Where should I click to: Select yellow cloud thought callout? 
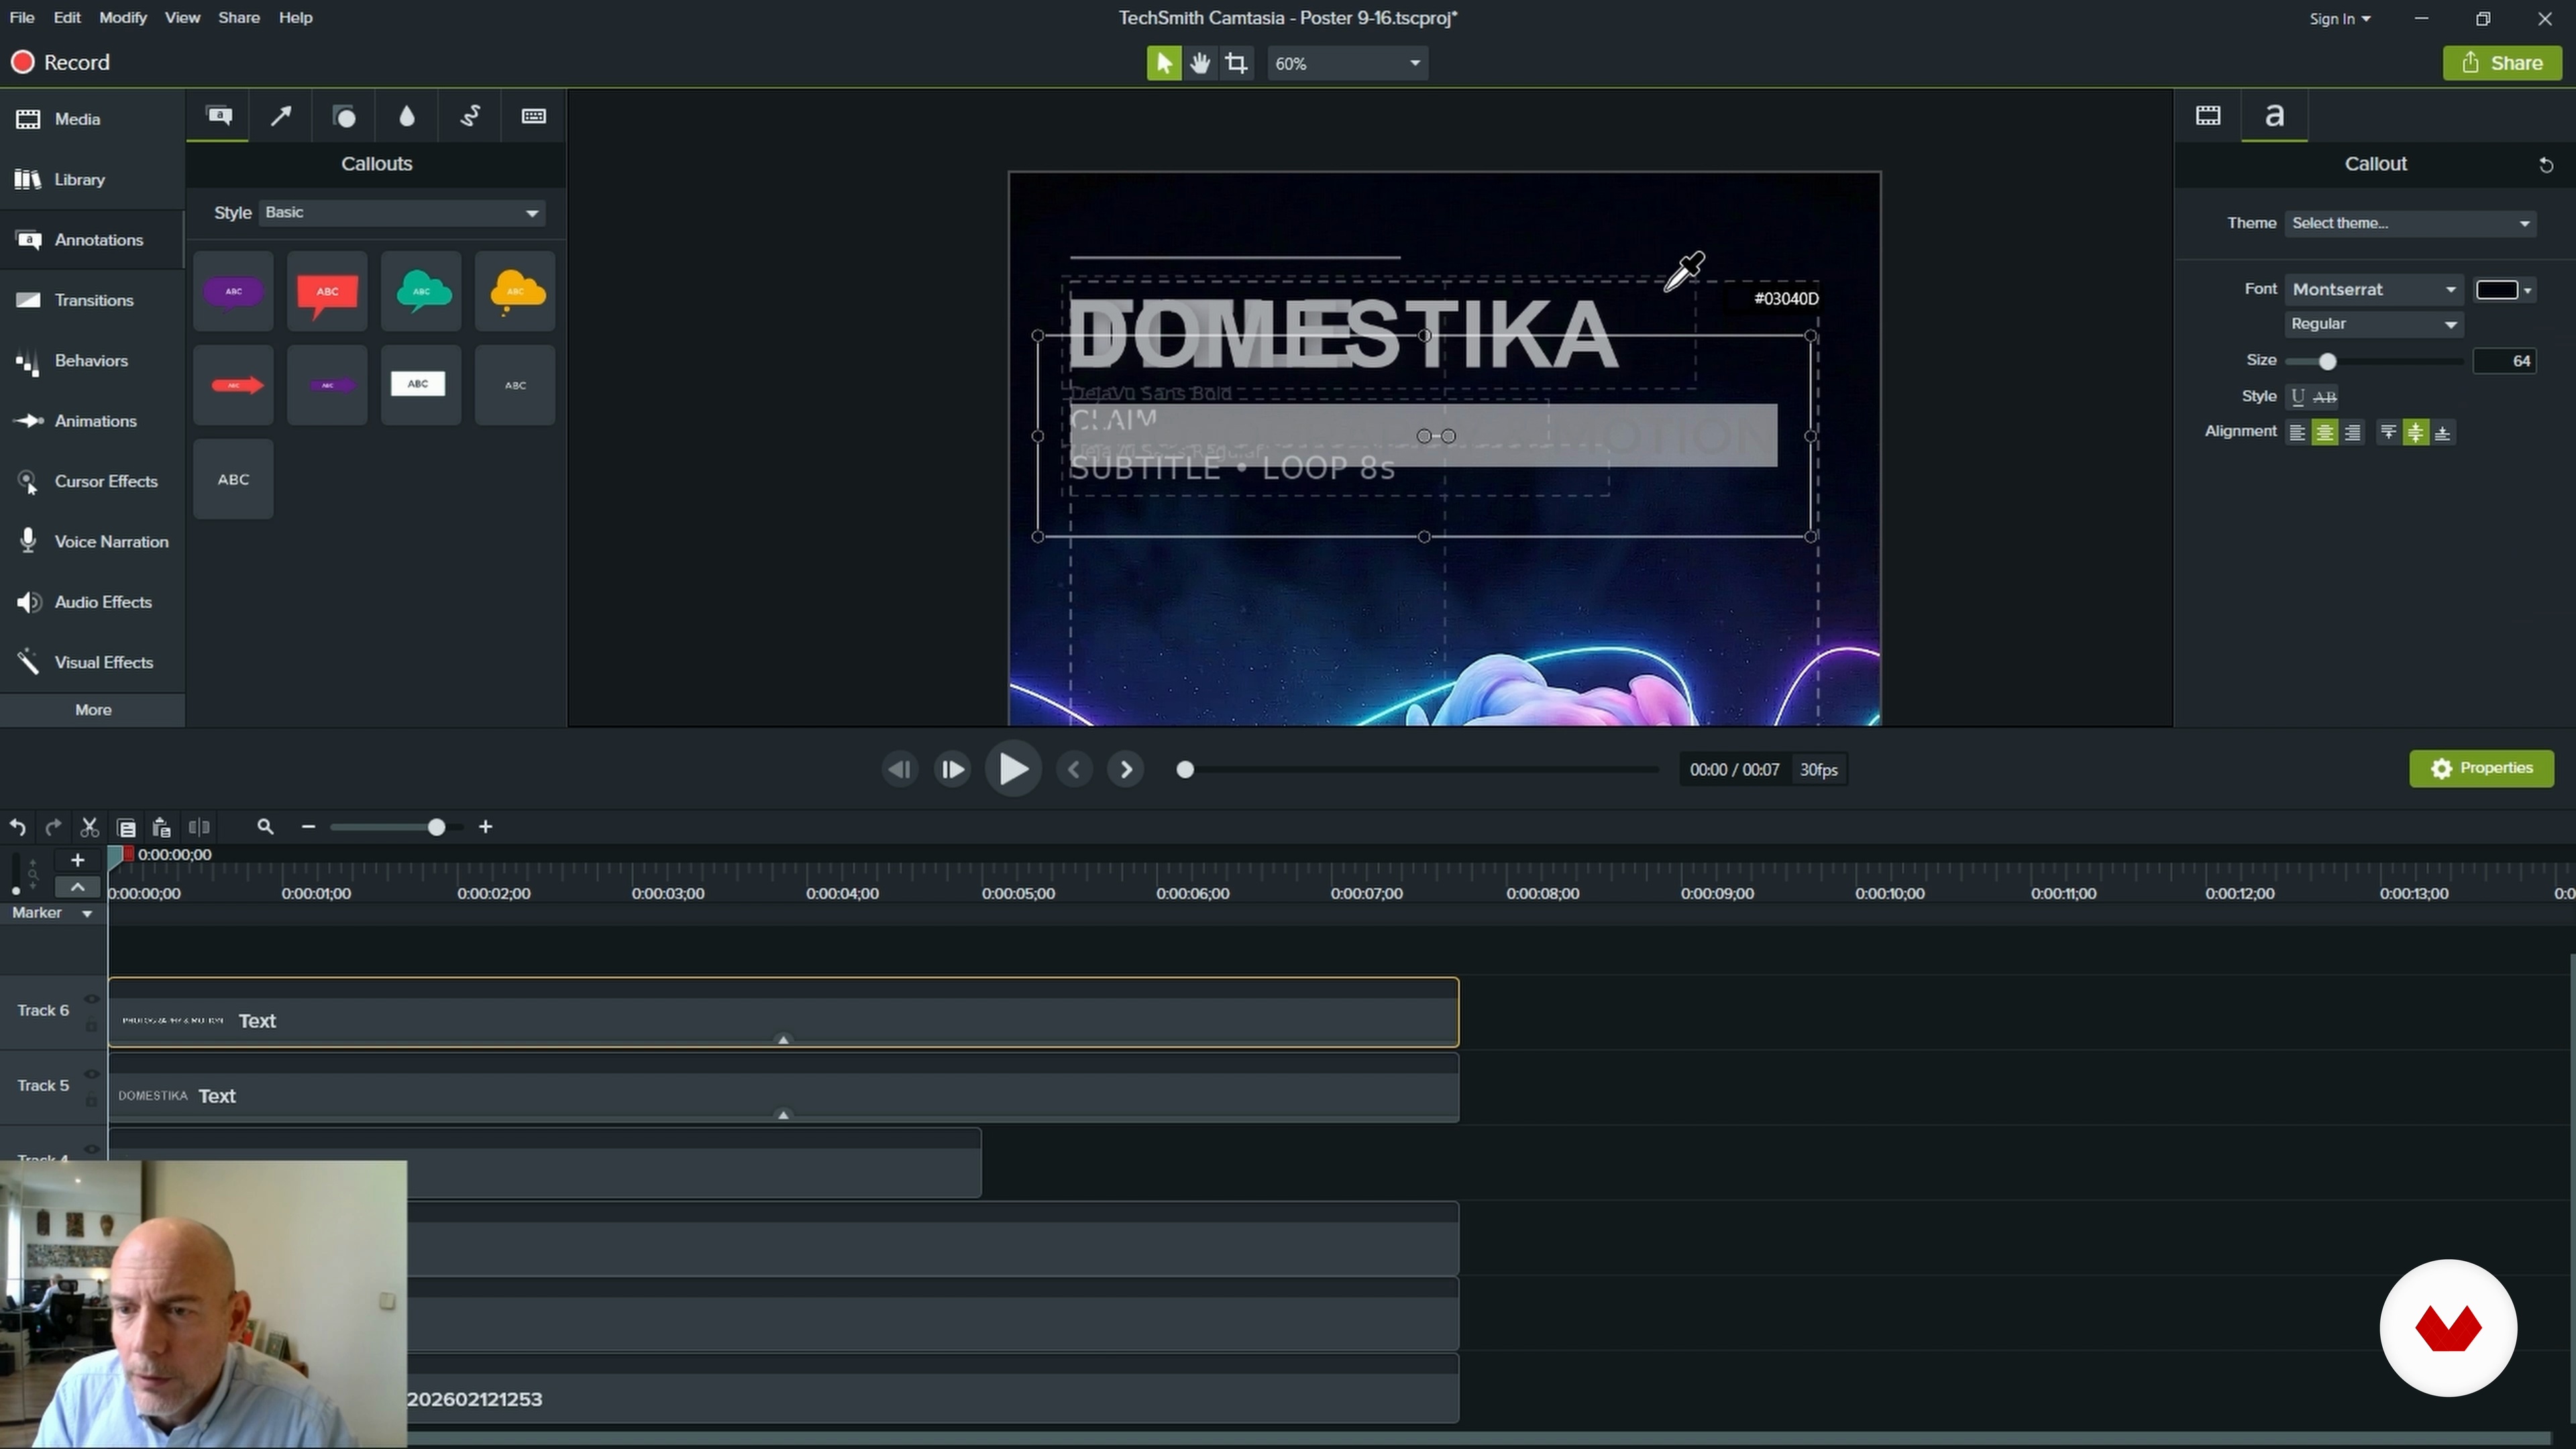coord(515,291)
